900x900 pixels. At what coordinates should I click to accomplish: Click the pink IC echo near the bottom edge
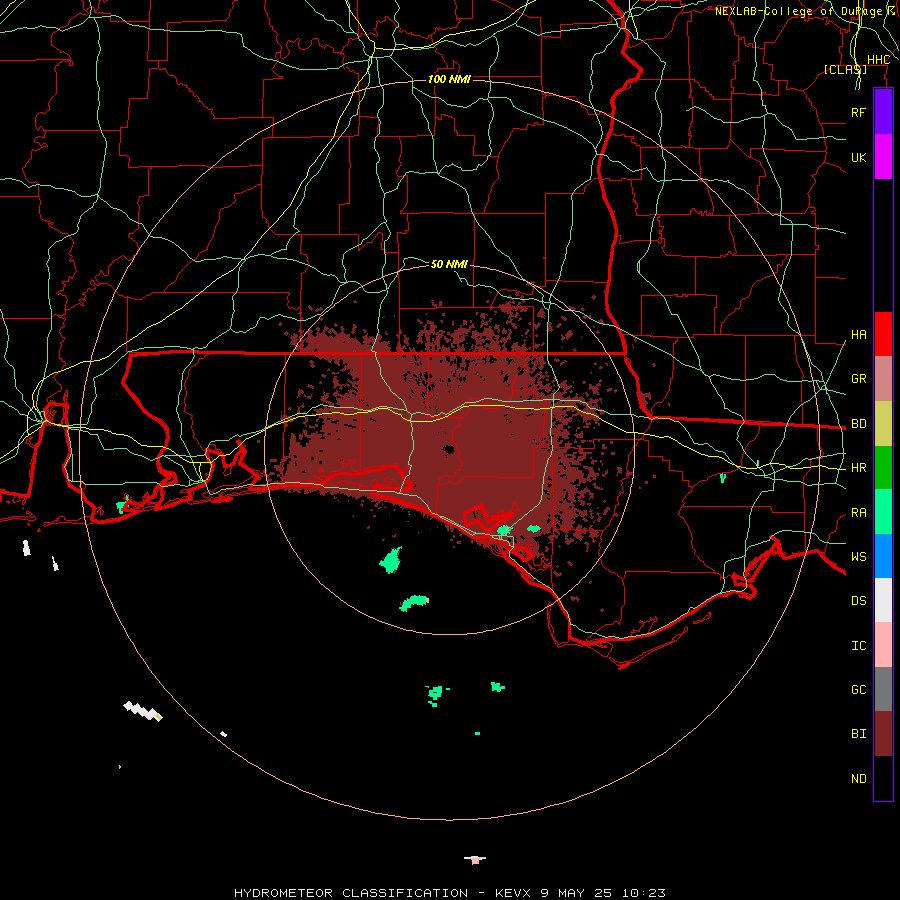(x=475, y=860)
